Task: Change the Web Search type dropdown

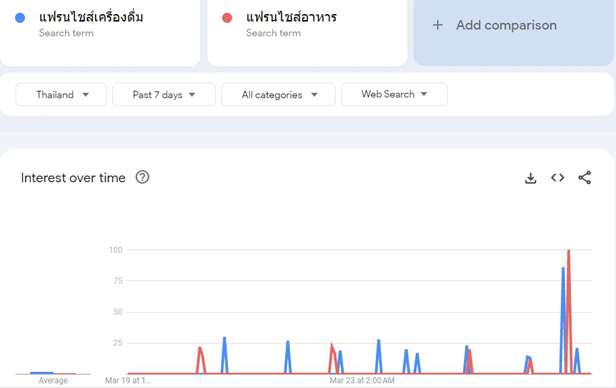Action: (x=394, y=94)
